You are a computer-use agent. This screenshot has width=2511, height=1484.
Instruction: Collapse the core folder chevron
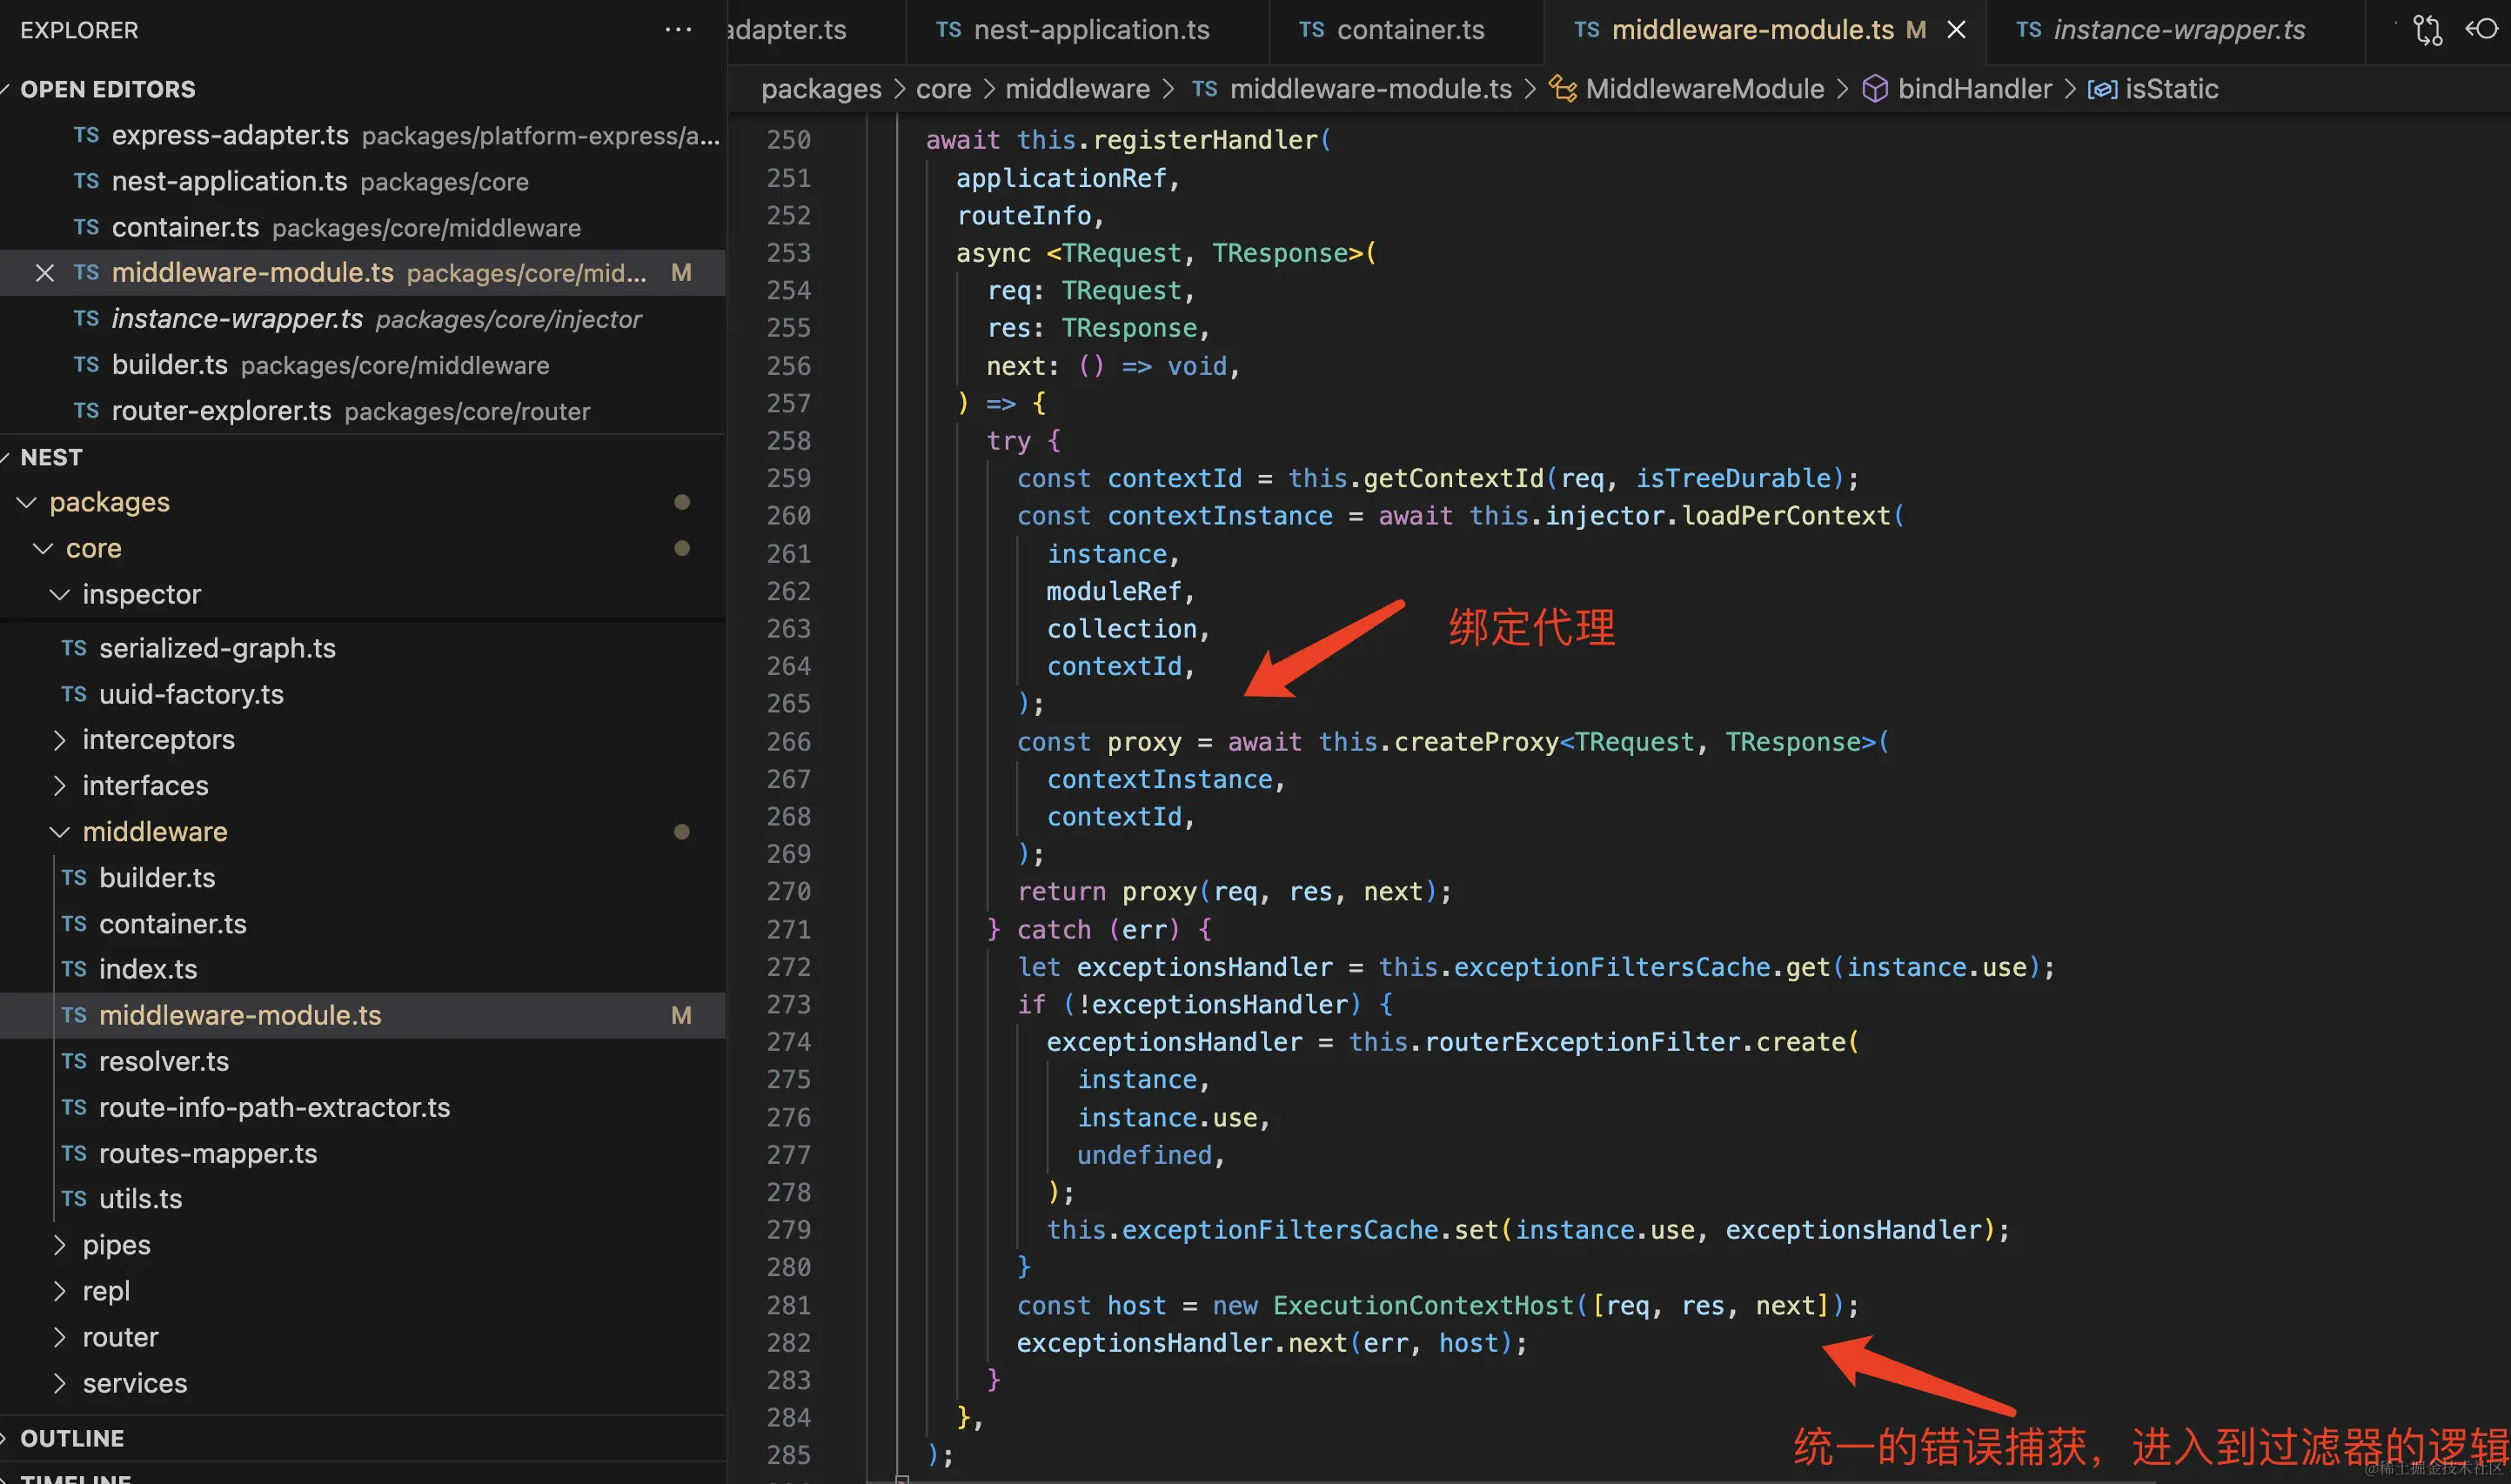43,548
